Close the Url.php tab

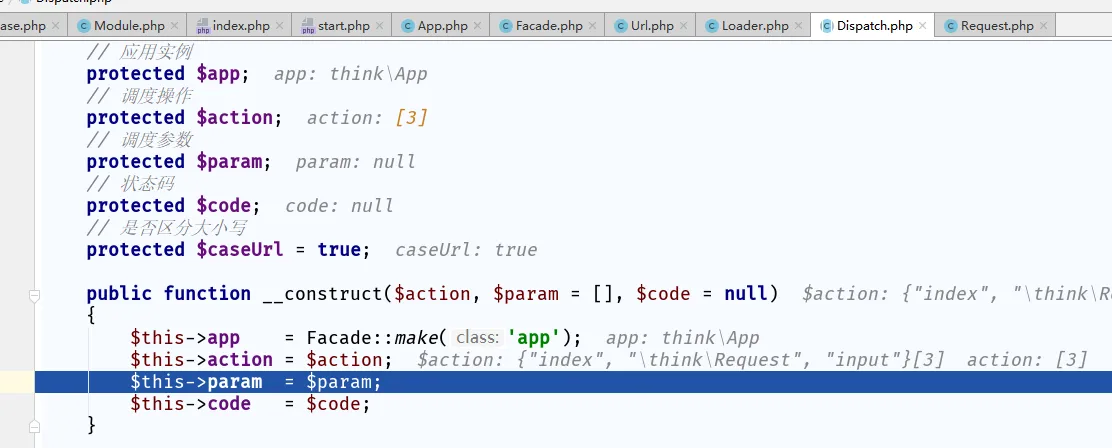(685, 26)
